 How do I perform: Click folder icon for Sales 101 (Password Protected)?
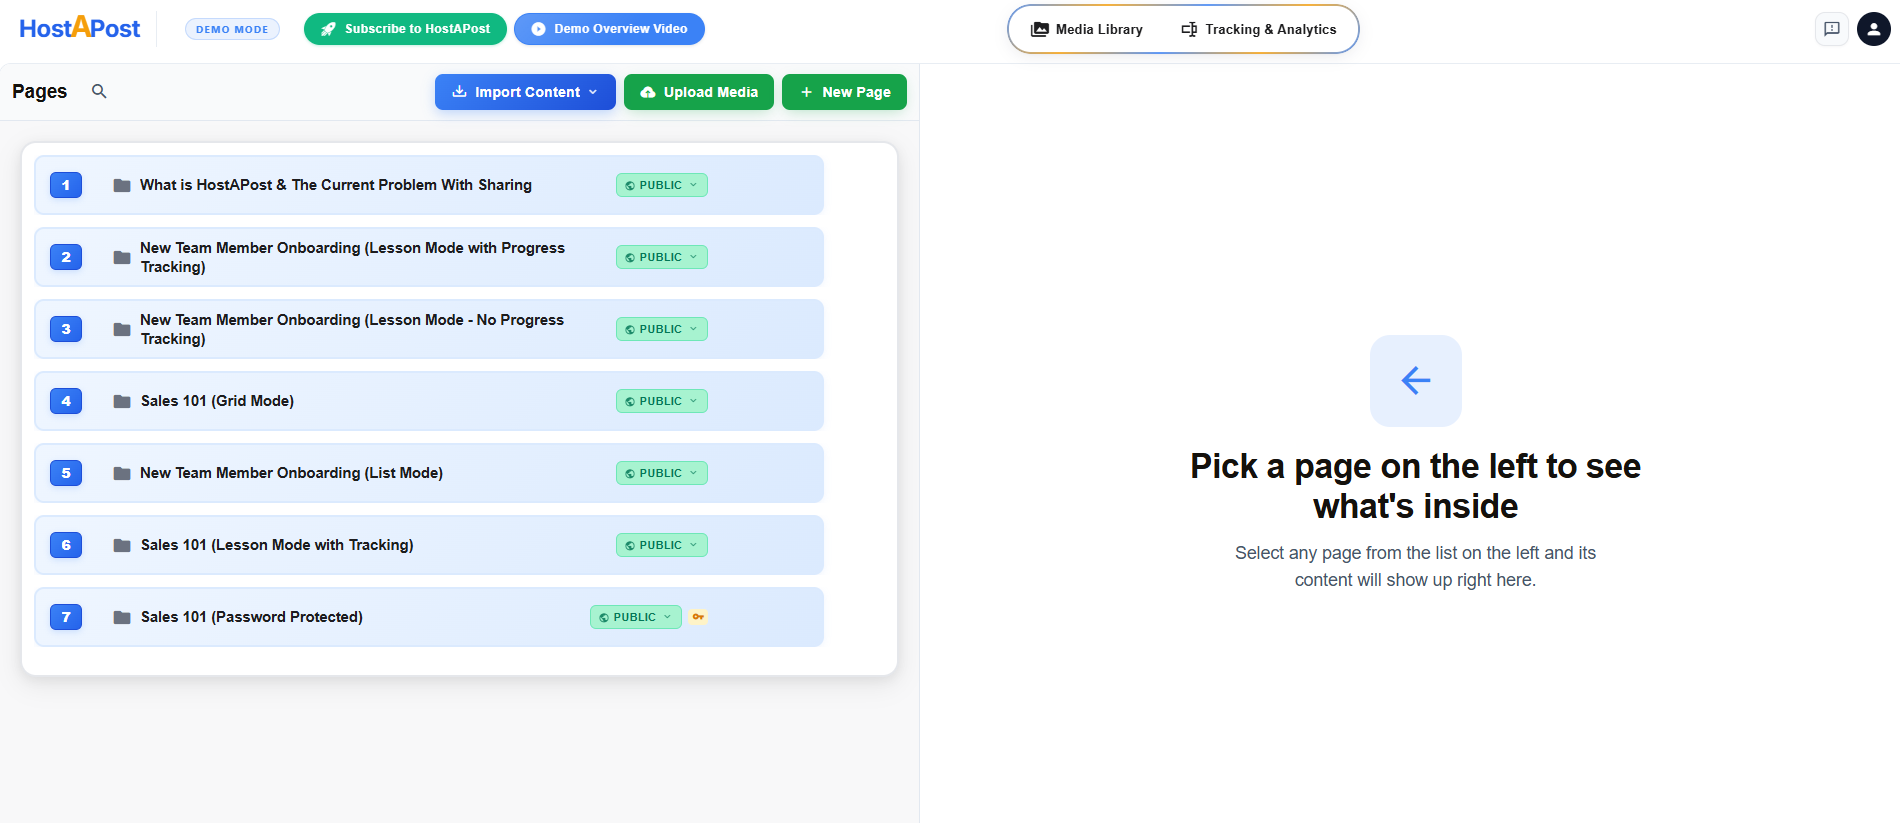[122, 617]
